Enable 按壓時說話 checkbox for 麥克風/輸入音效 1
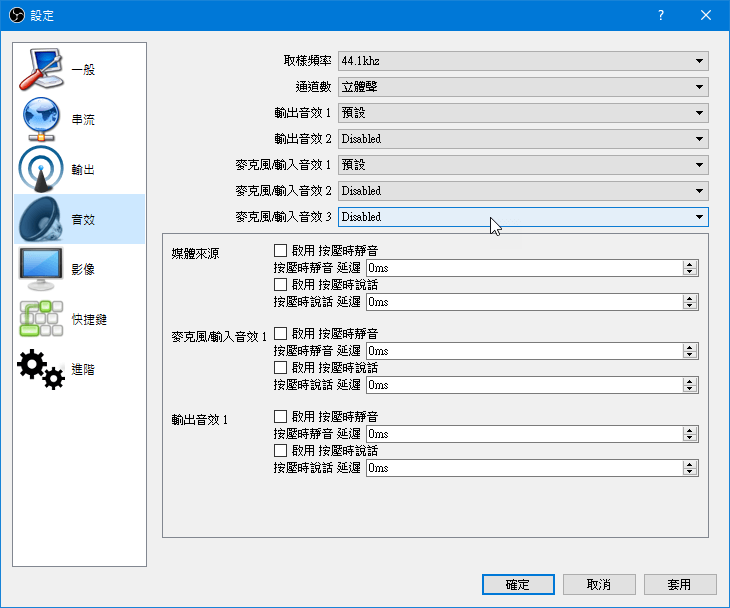The image size is (730, 608). [281, 368]
